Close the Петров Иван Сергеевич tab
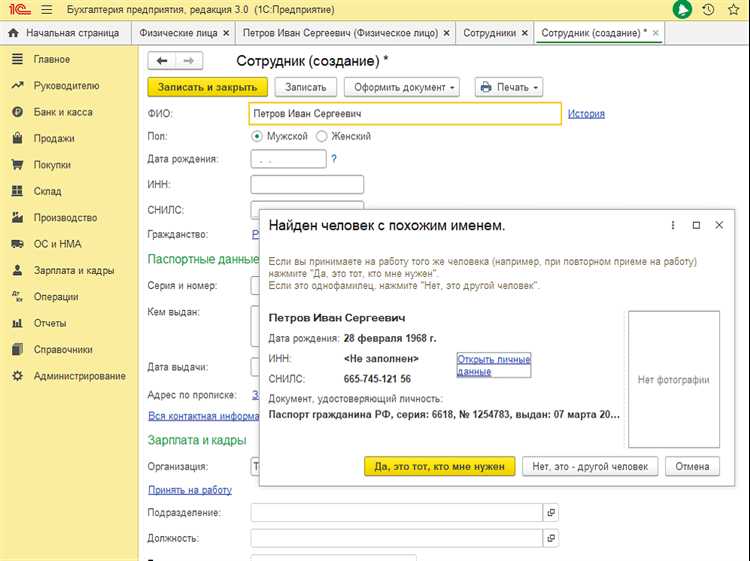Viewport: 750px width, 561px height. point(446,33)
